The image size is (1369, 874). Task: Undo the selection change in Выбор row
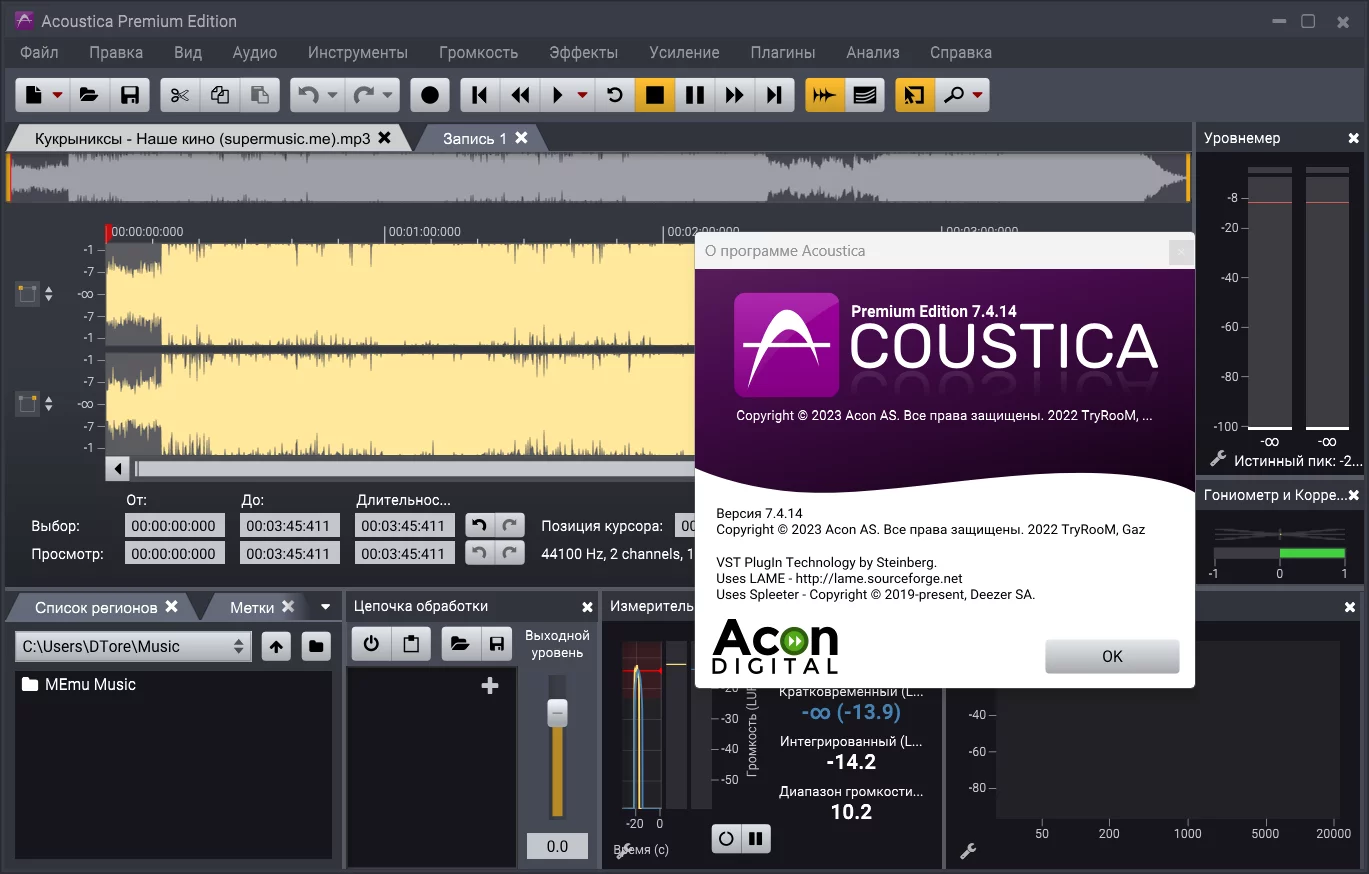click(x=481, y=525)
